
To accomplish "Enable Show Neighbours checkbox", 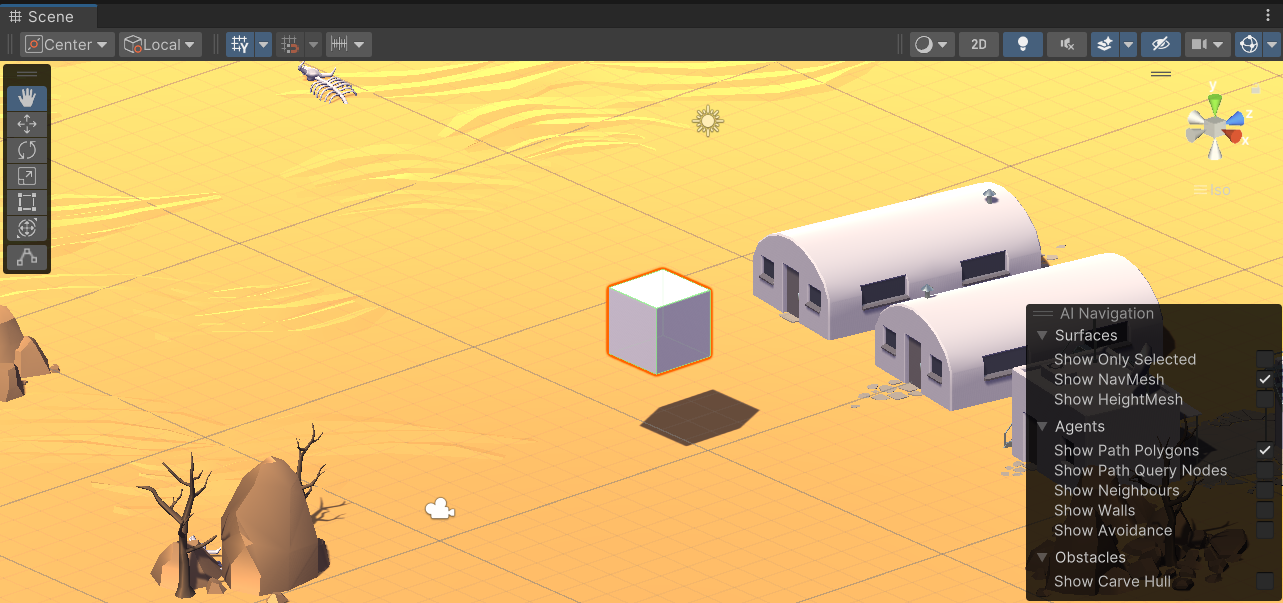I will [1266, 490].
